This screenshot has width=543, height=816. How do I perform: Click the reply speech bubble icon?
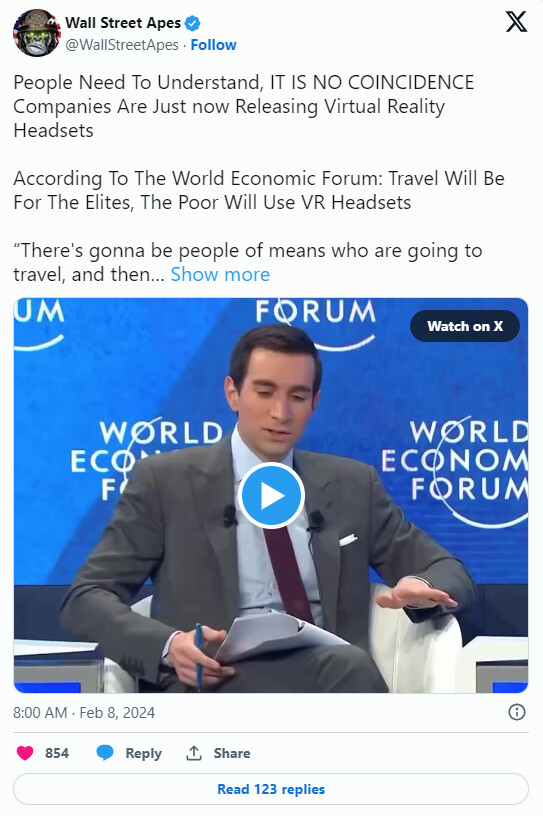105,753
